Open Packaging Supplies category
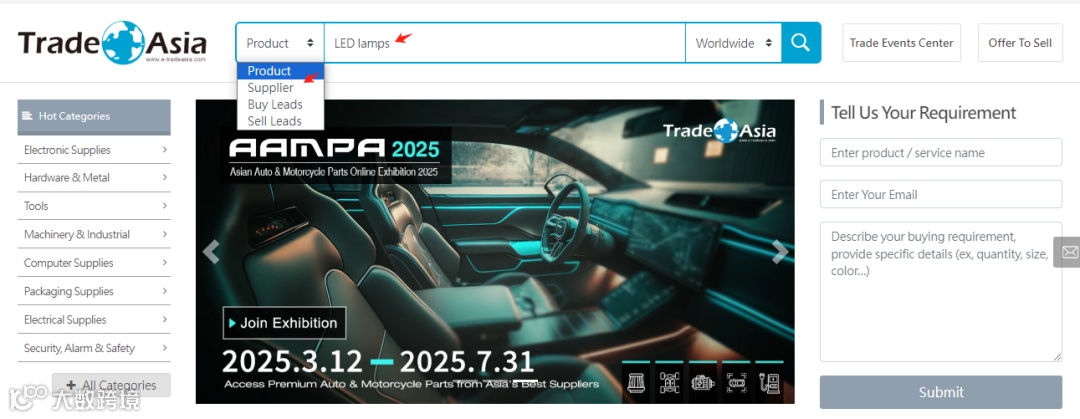This screenshot has width=1080, height=419. [x=94, y=291]
